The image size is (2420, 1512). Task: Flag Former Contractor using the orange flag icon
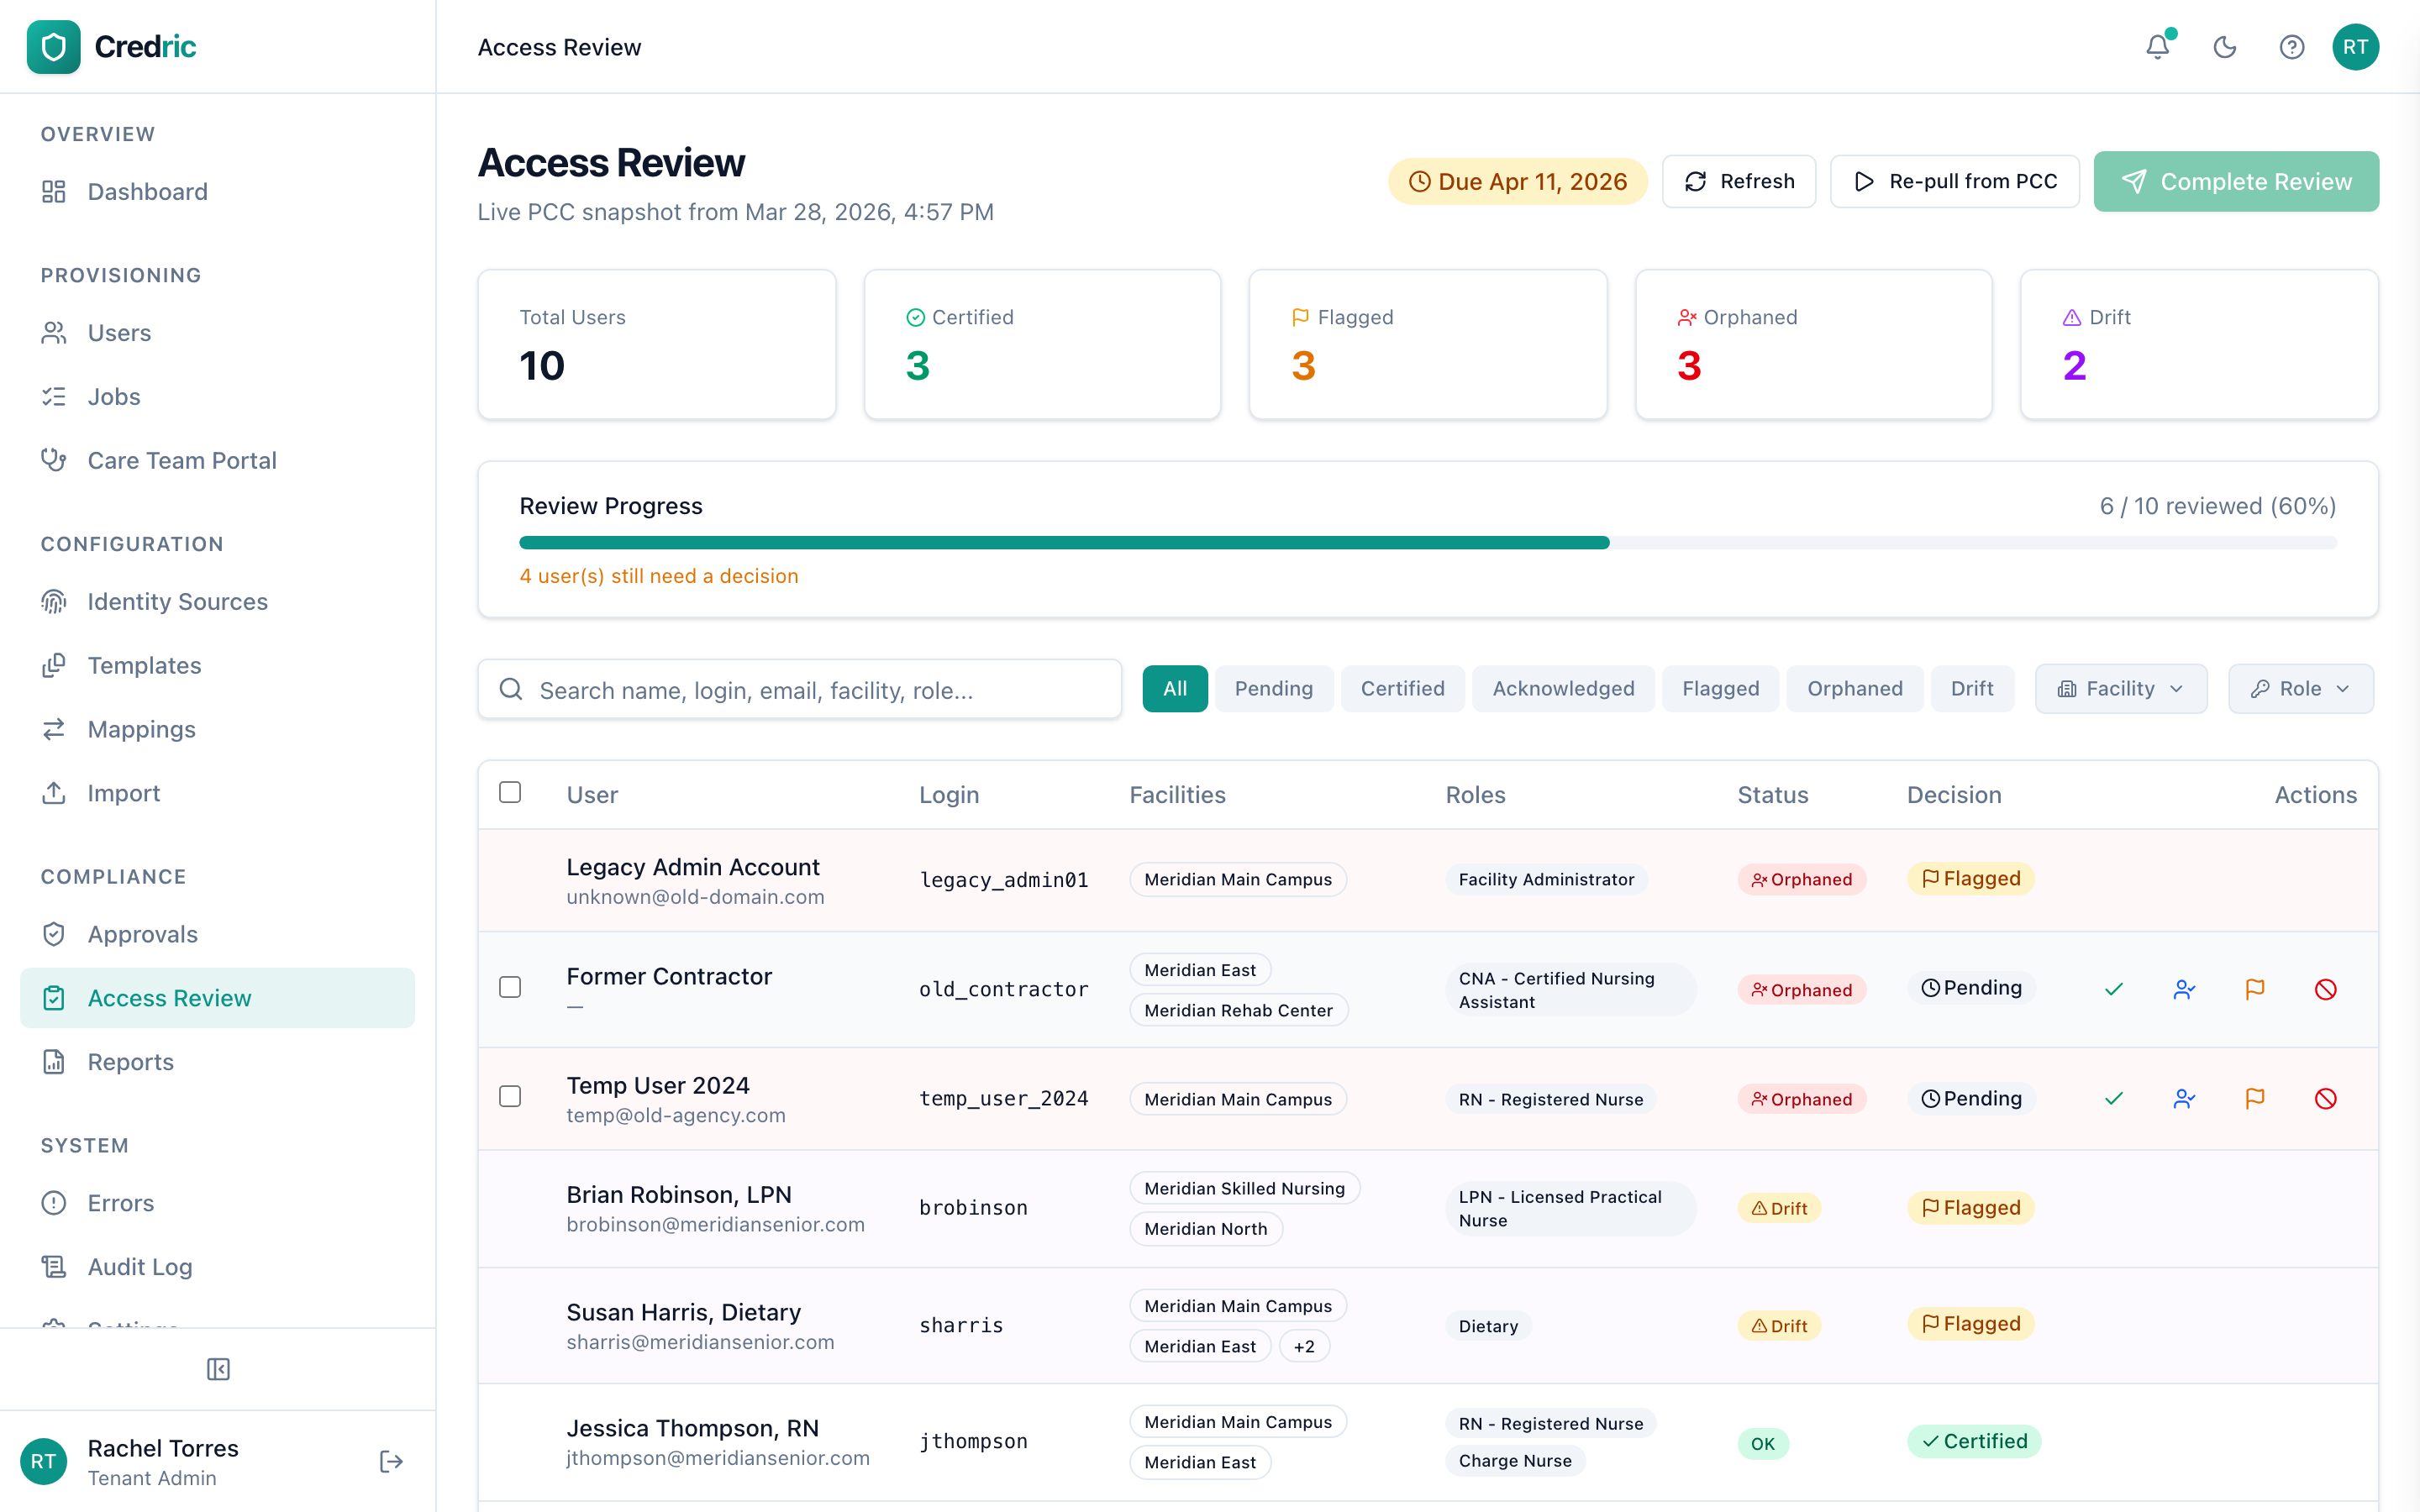pyautogui.click(x=2255, y=989)
